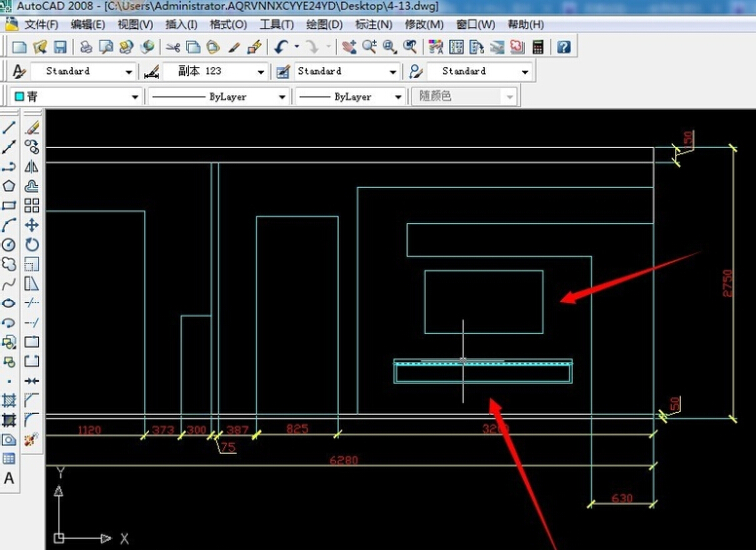Click the Open file icon

[x=40, y=47]
